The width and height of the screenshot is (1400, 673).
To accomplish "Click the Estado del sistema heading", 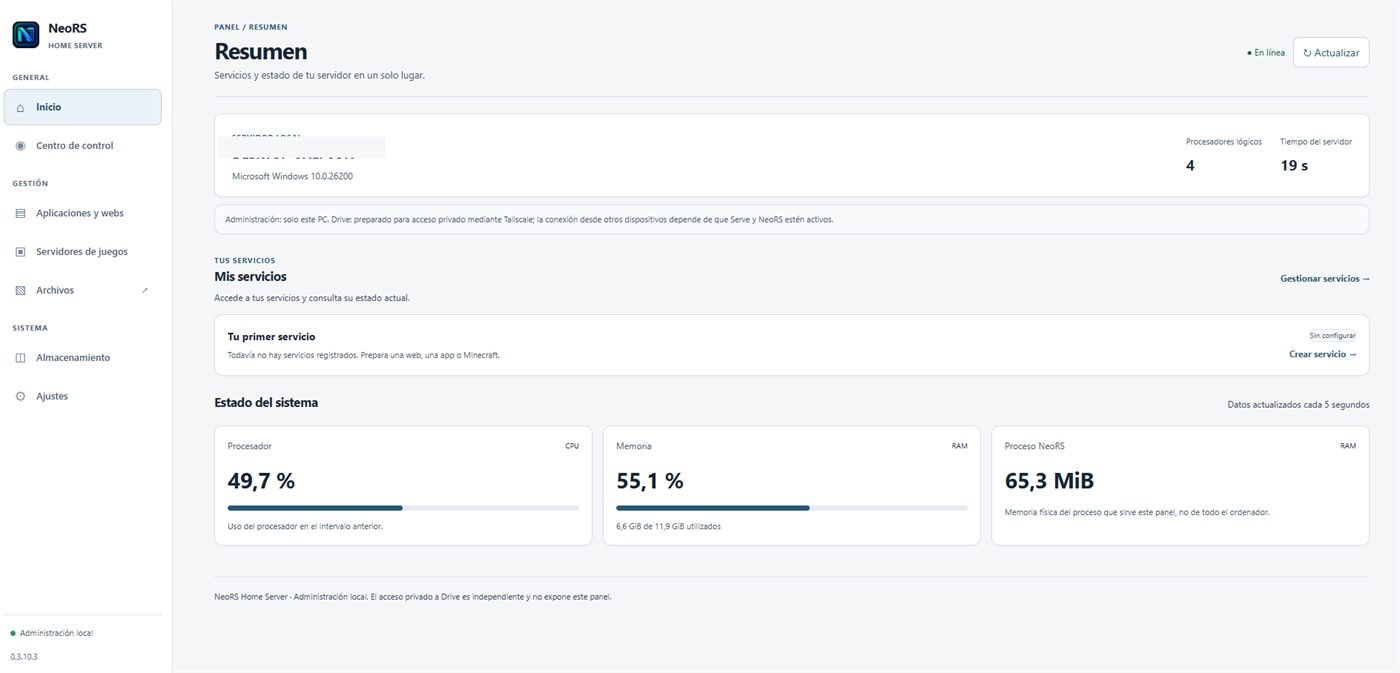I will coord(266,403).
